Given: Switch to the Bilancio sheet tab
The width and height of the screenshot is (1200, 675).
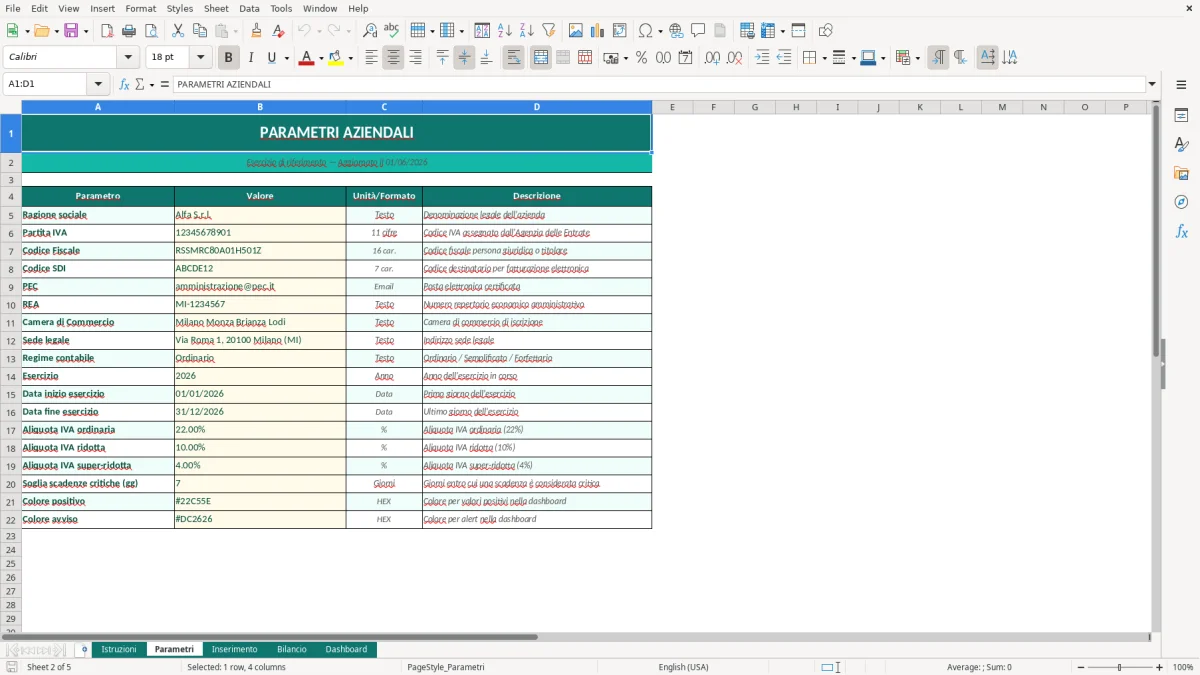Looking at the screenshot, I should [292, 650].
